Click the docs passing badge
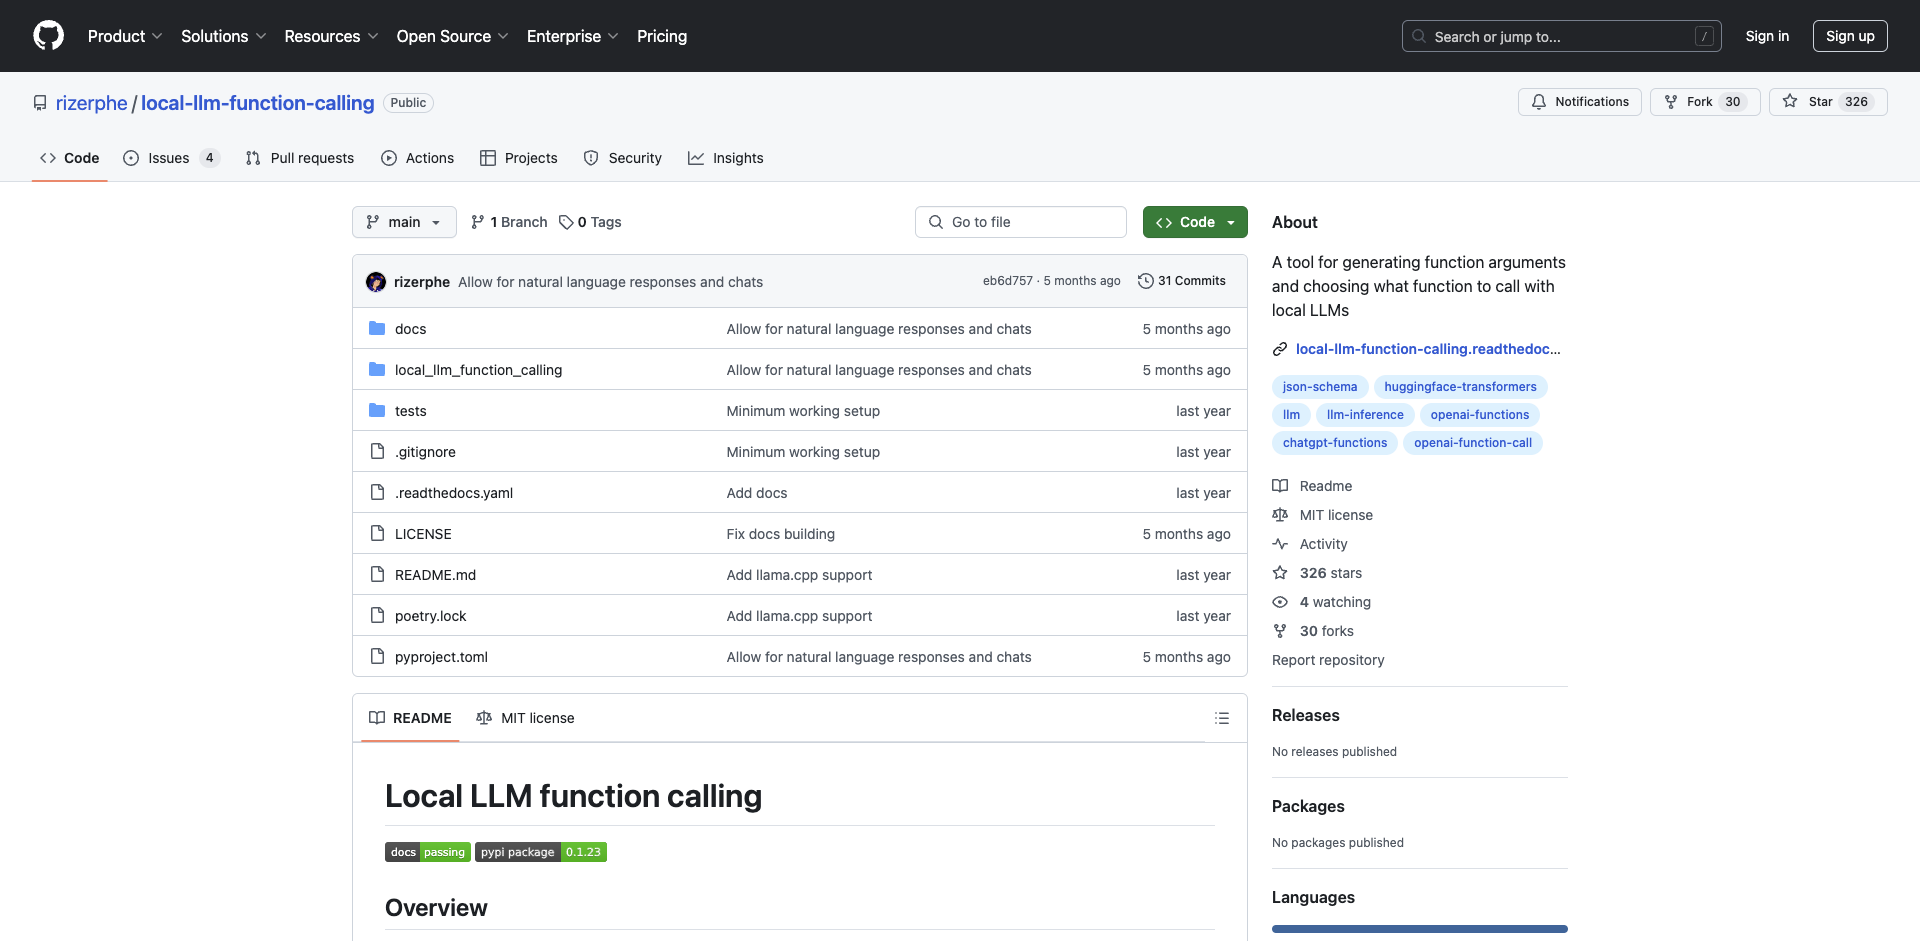The height and width of the screenshot is (941, 1920). [x=428, y=852]
